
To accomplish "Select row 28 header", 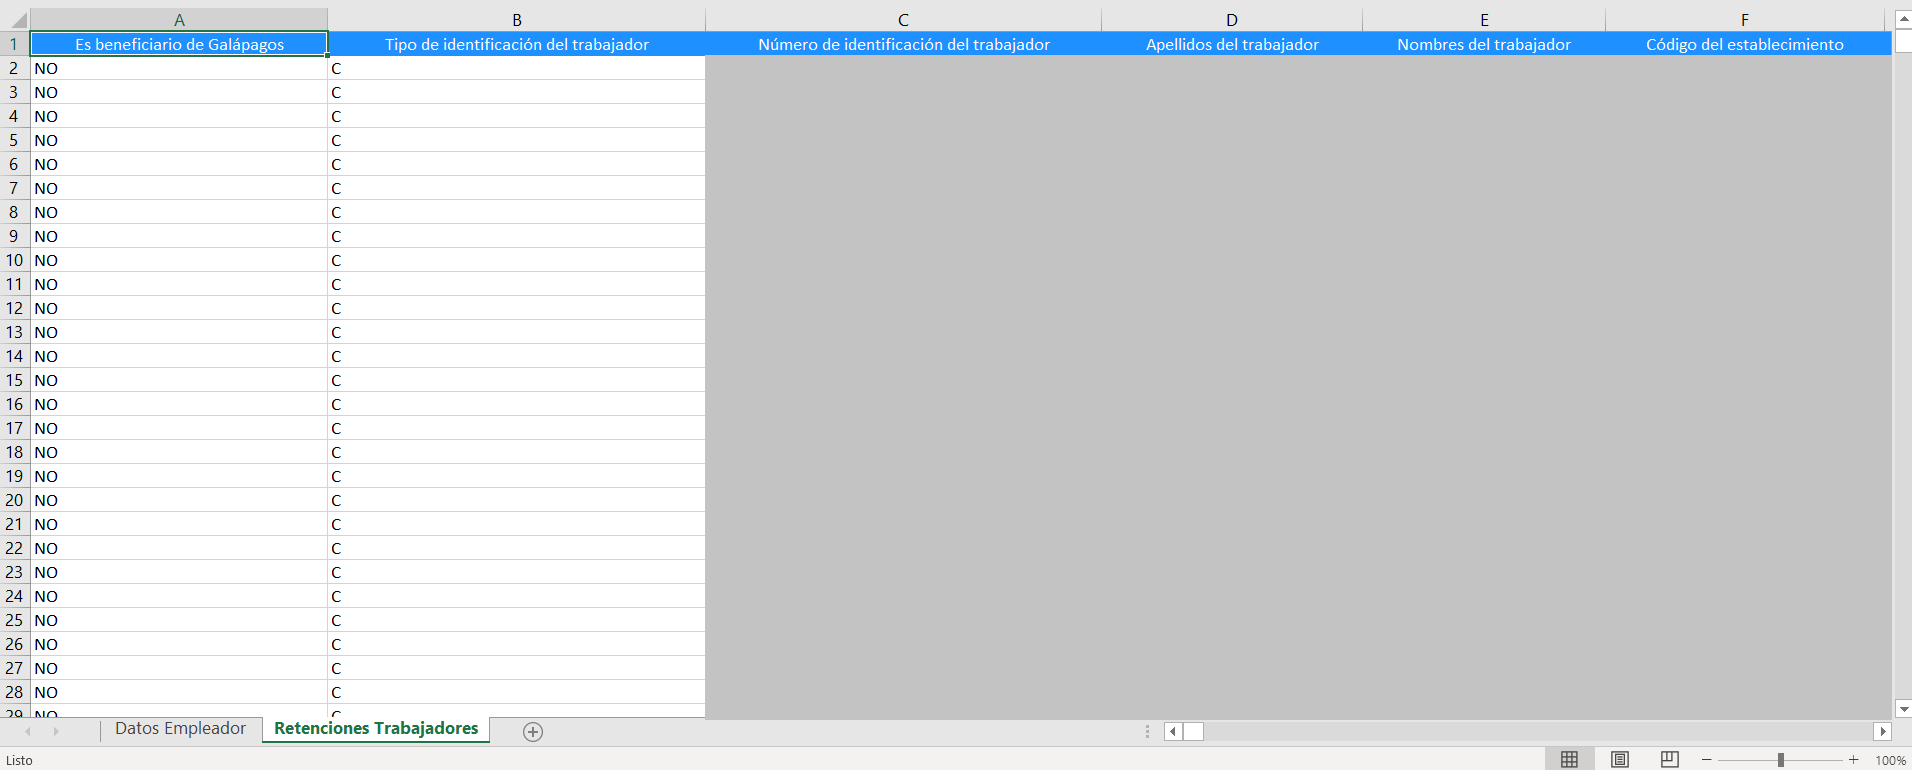I will tap(14, 692).
